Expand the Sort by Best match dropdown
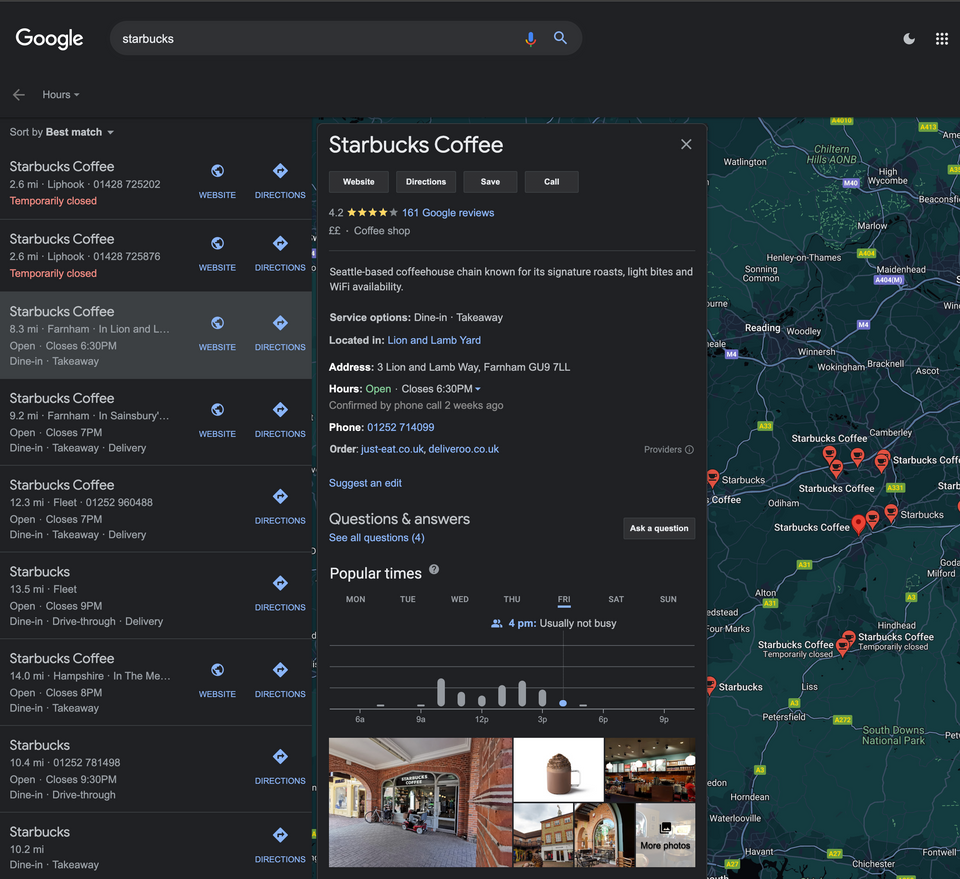Image resolution: width=960 pixels, height=879 pixels. pos(62,132)
